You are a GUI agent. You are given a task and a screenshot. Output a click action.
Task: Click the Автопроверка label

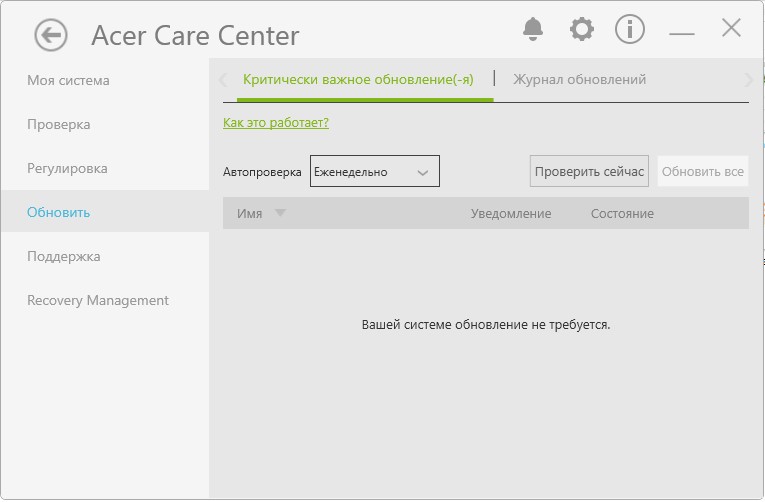click(262, 172)
